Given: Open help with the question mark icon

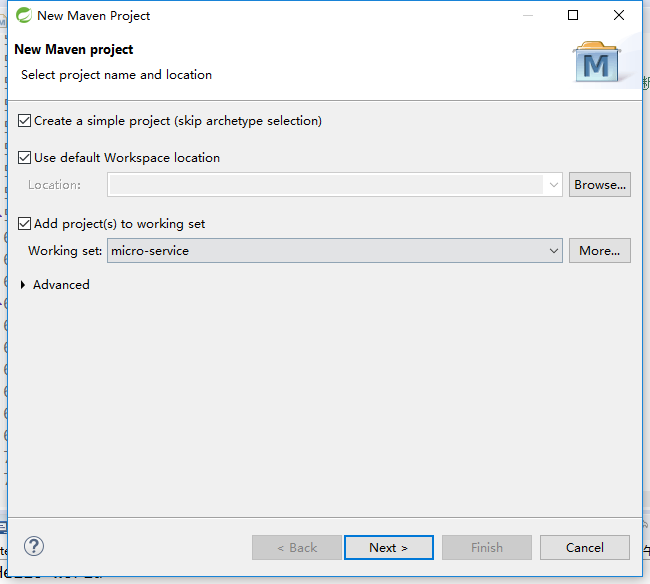Looking at the screenshot, I should click(x=34, y=546).
